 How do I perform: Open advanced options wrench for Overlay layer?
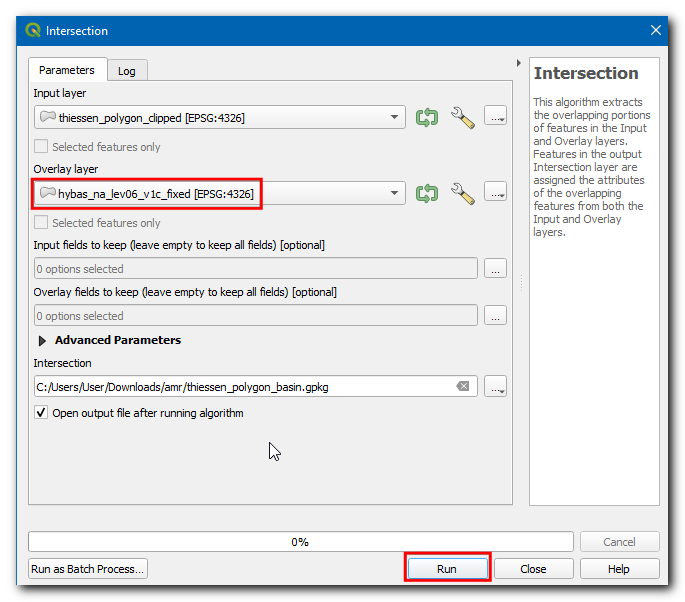[x=462, y=193]
